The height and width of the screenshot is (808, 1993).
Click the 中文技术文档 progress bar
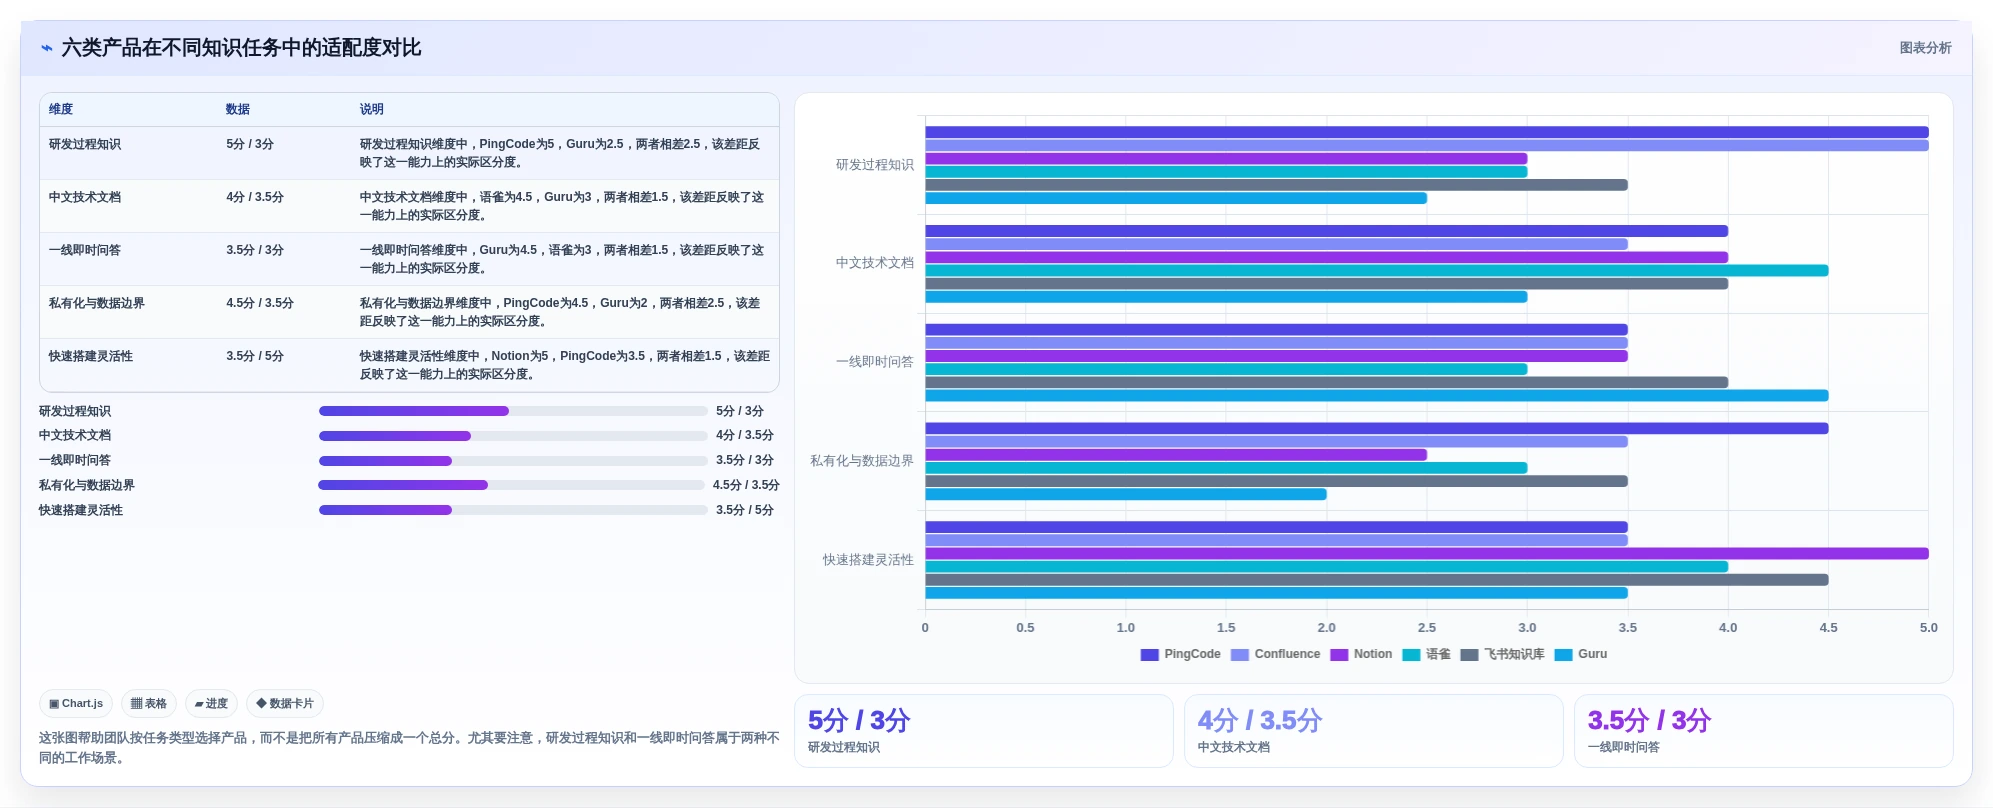coord(513,436)
